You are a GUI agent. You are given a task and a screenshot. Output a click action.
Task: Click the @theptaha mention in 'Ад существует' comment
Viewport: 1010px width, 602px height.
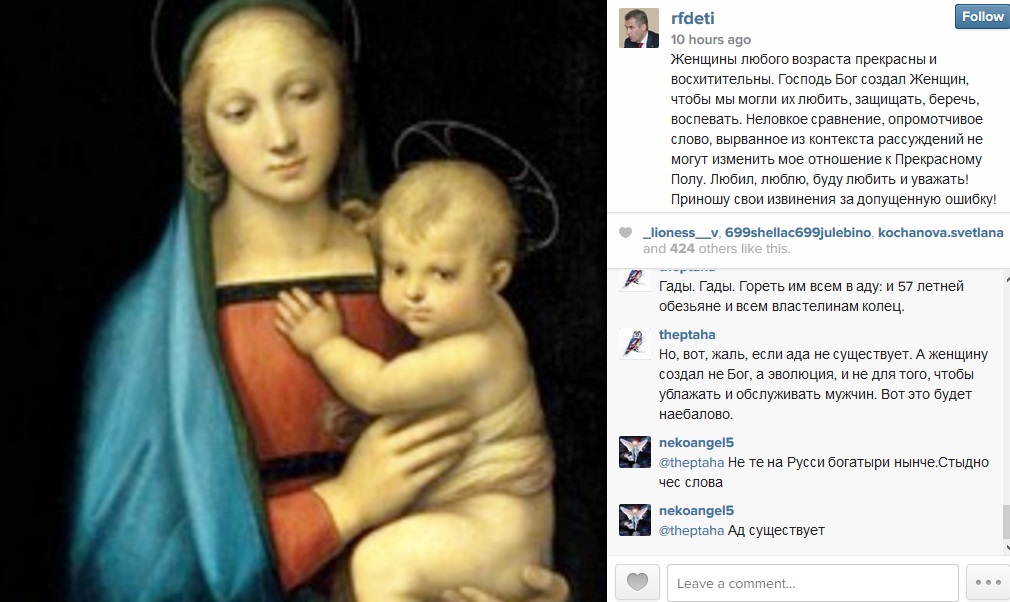coord(691,531)
